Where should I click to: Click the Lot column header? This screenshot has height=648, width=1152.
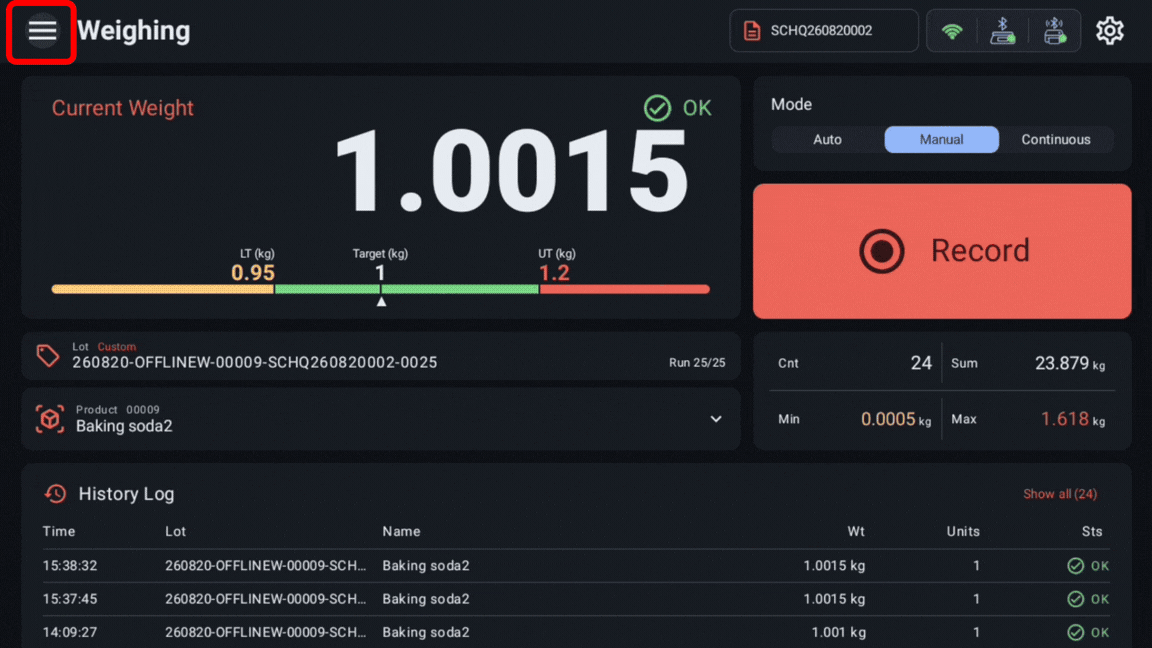(176, 531)
